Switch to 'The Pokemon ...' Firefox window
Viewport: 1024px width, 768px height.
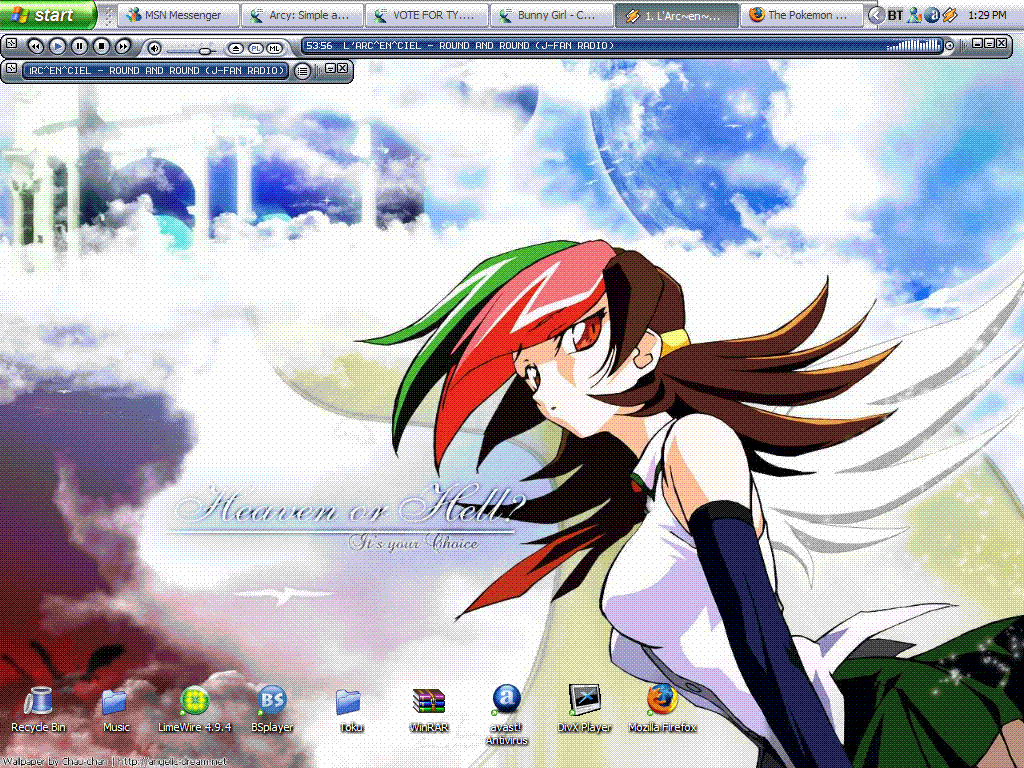801,15
